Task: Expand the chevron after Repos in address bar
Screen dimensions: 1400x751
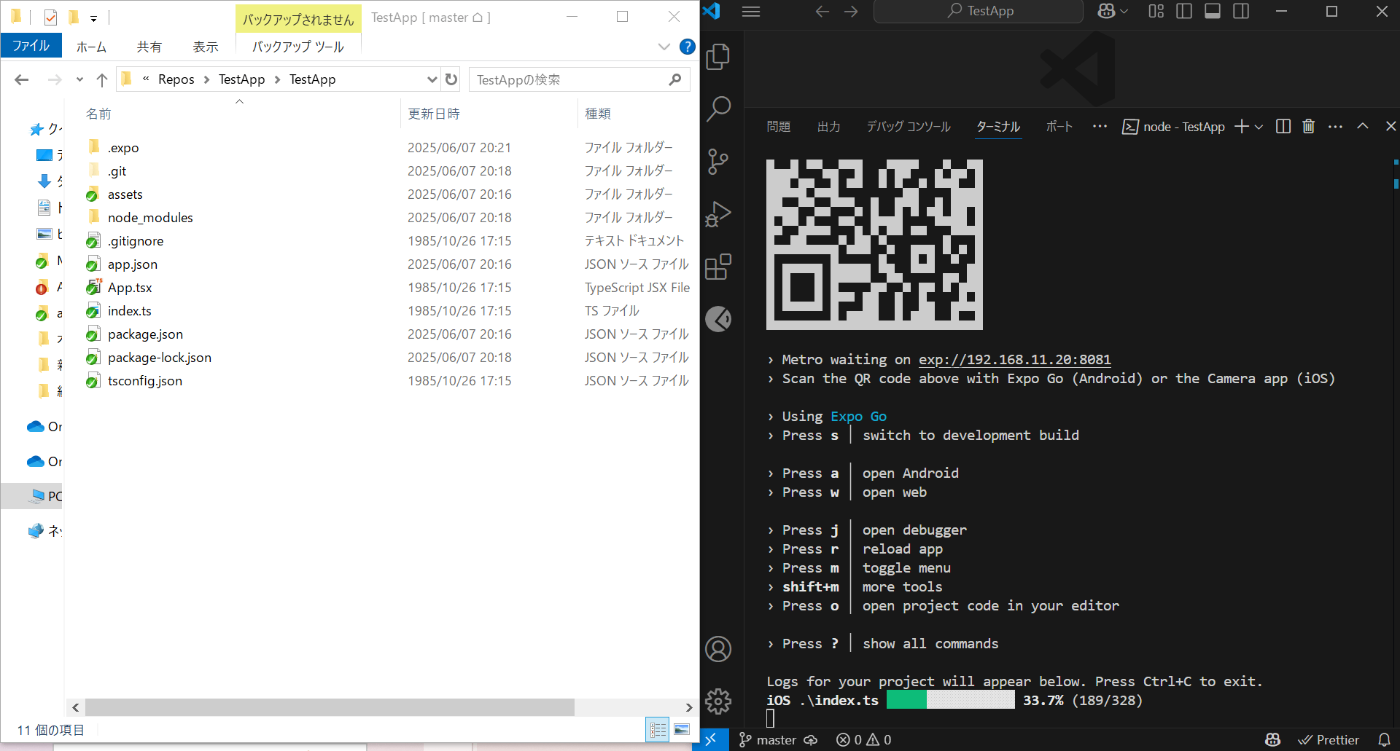Action: (x=207, y=79)
